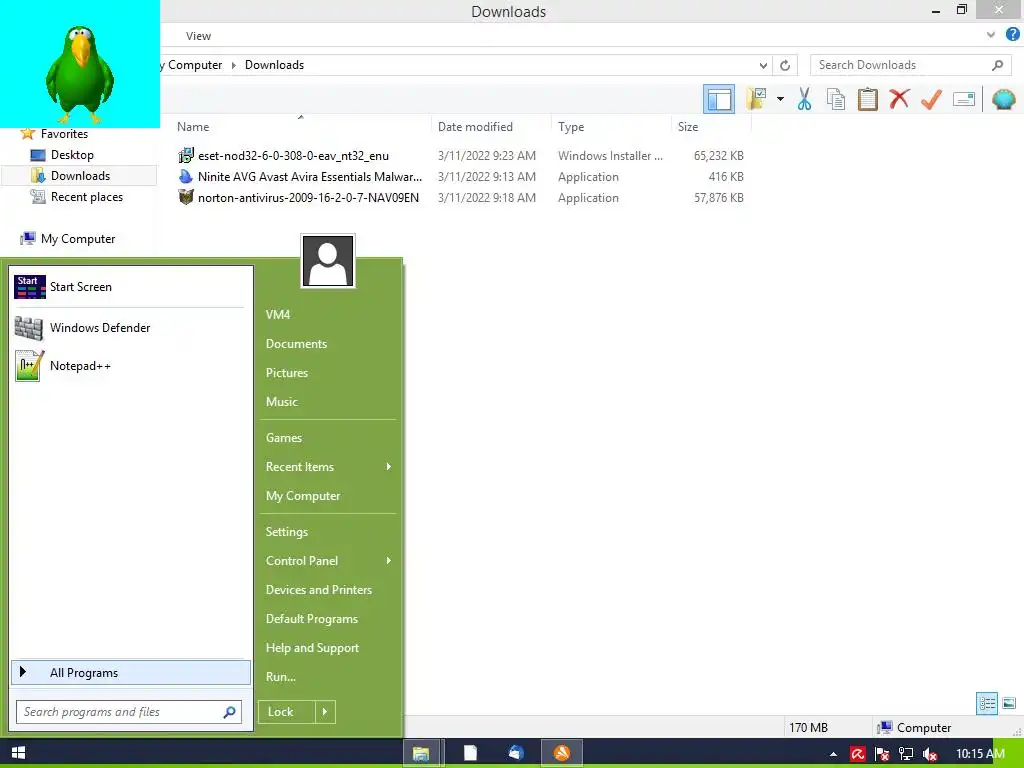
Task: Expand Control Panel submenu arrow
Action: pyautogui.click(x=389, y=560)
